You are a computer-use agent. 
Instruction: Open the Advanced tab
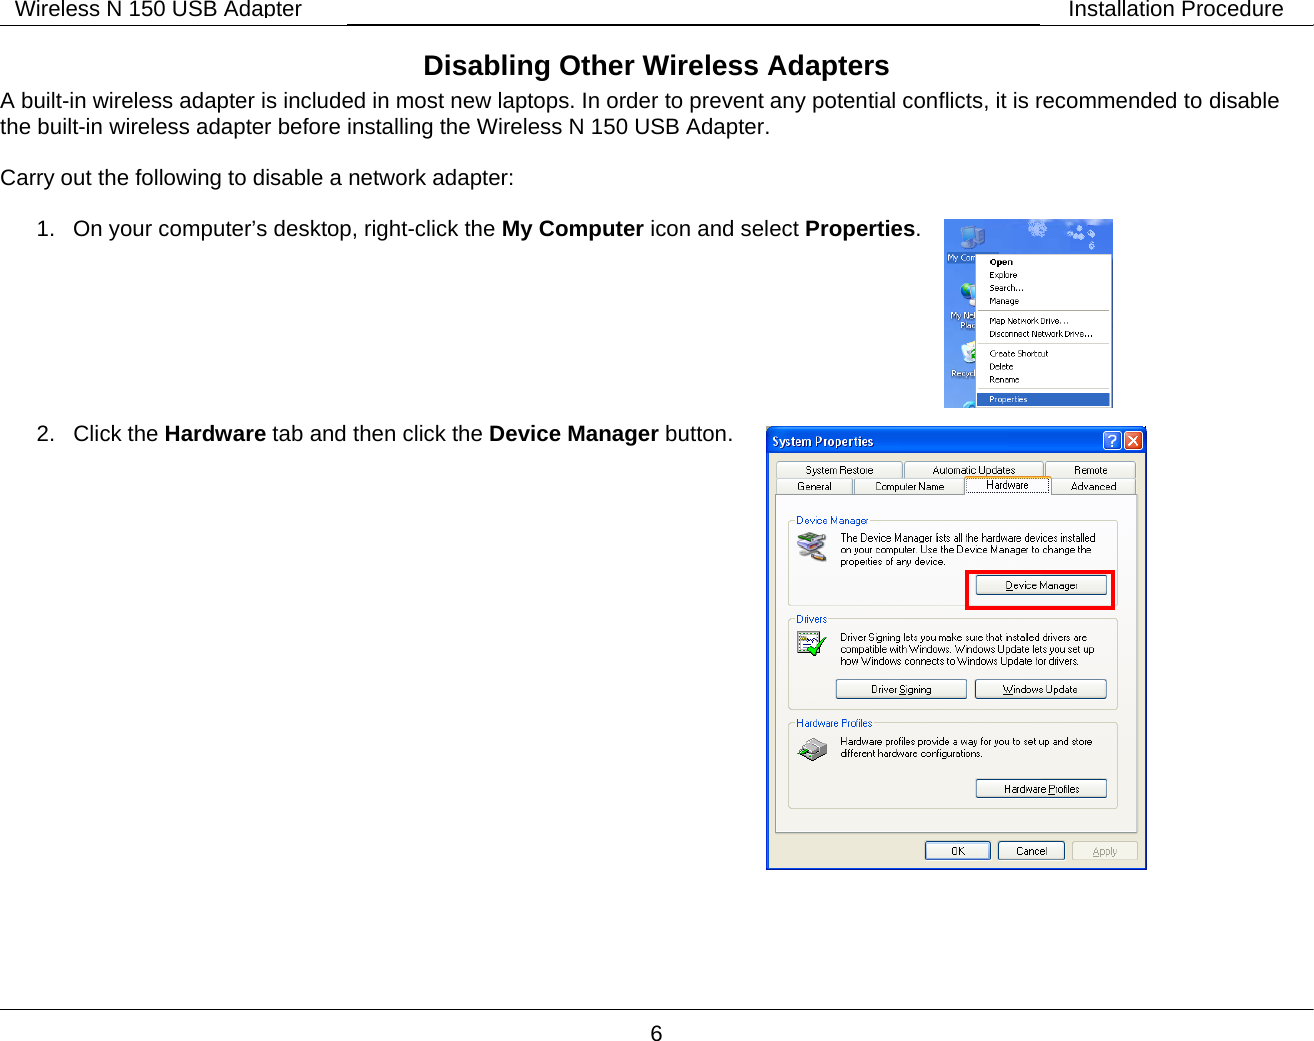[1093, 486]
